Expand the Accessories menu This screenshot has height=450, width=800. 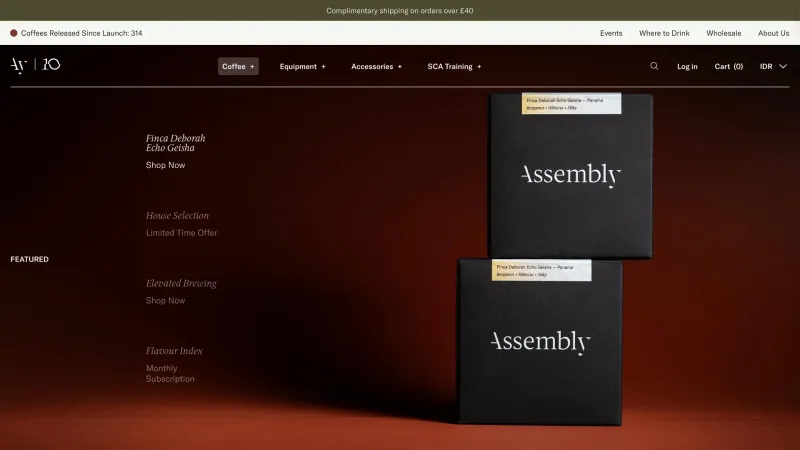377,66
